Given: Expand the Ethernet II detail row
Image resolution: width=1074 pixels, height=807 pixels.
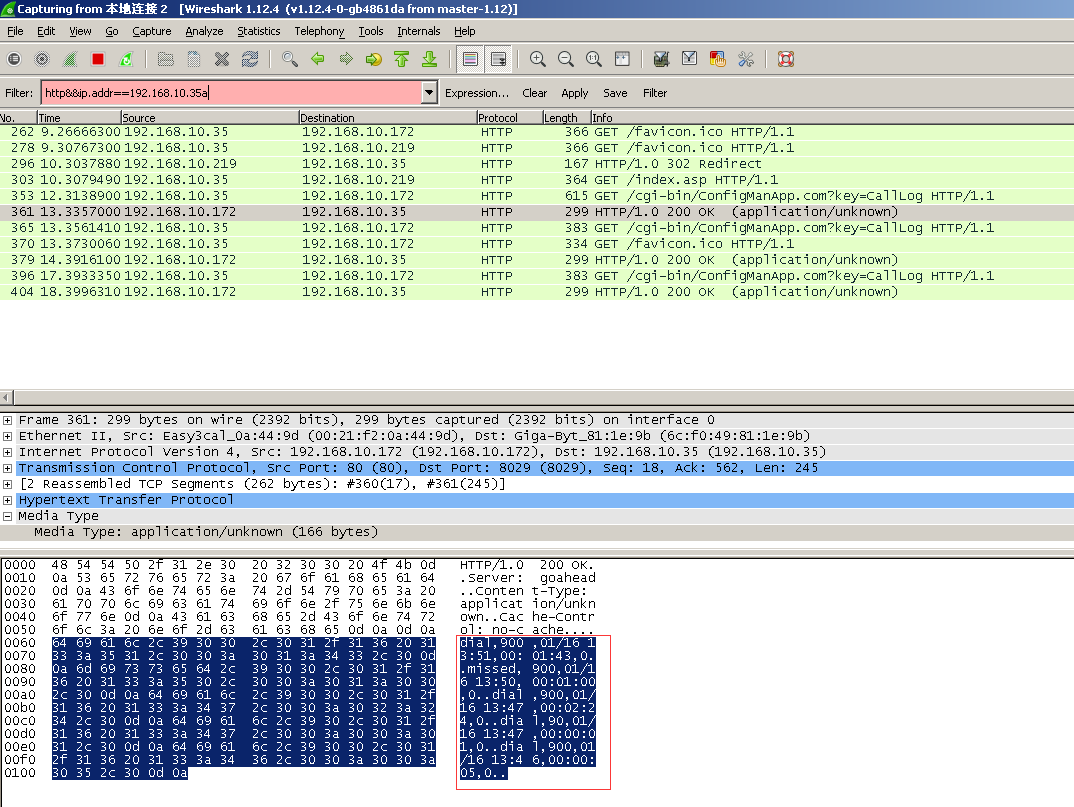Looking at the screenshot, I should pyautogui.click(x=8, y=436).
